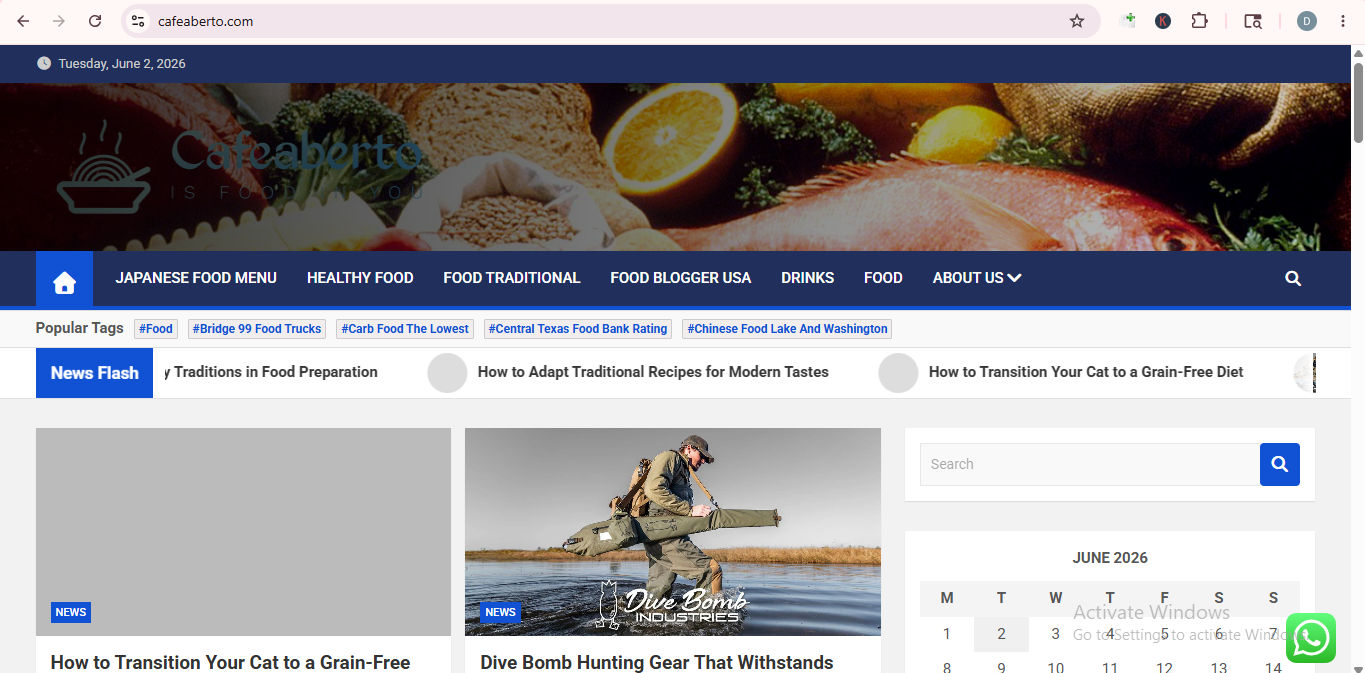The height and width of the screenshot is (673, 1365).
Task: Click the Cafeaberto bowl logo
Action: pos(103,167)
